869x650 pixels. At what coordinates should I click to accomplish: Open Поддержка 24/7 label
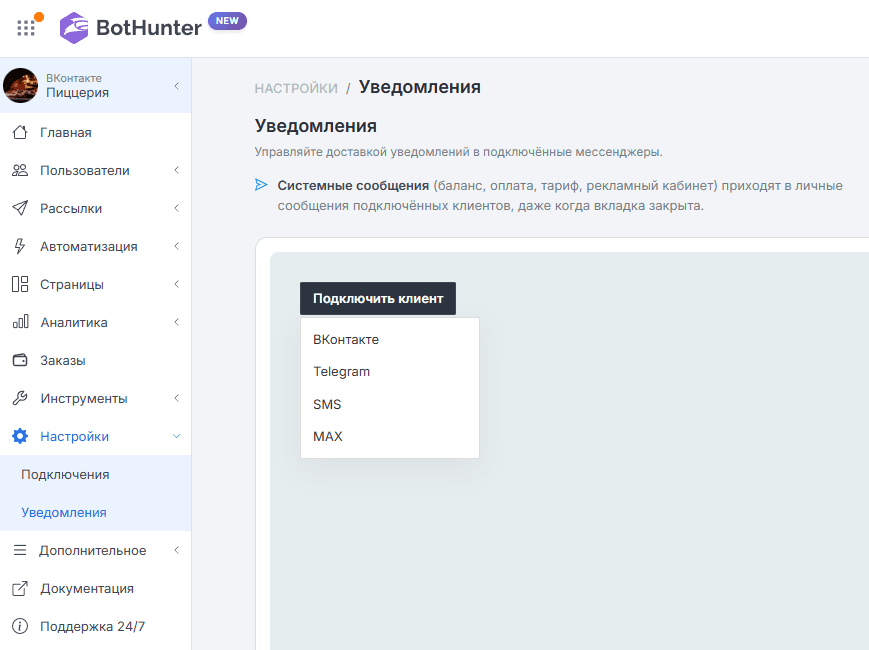pos(93,626)
